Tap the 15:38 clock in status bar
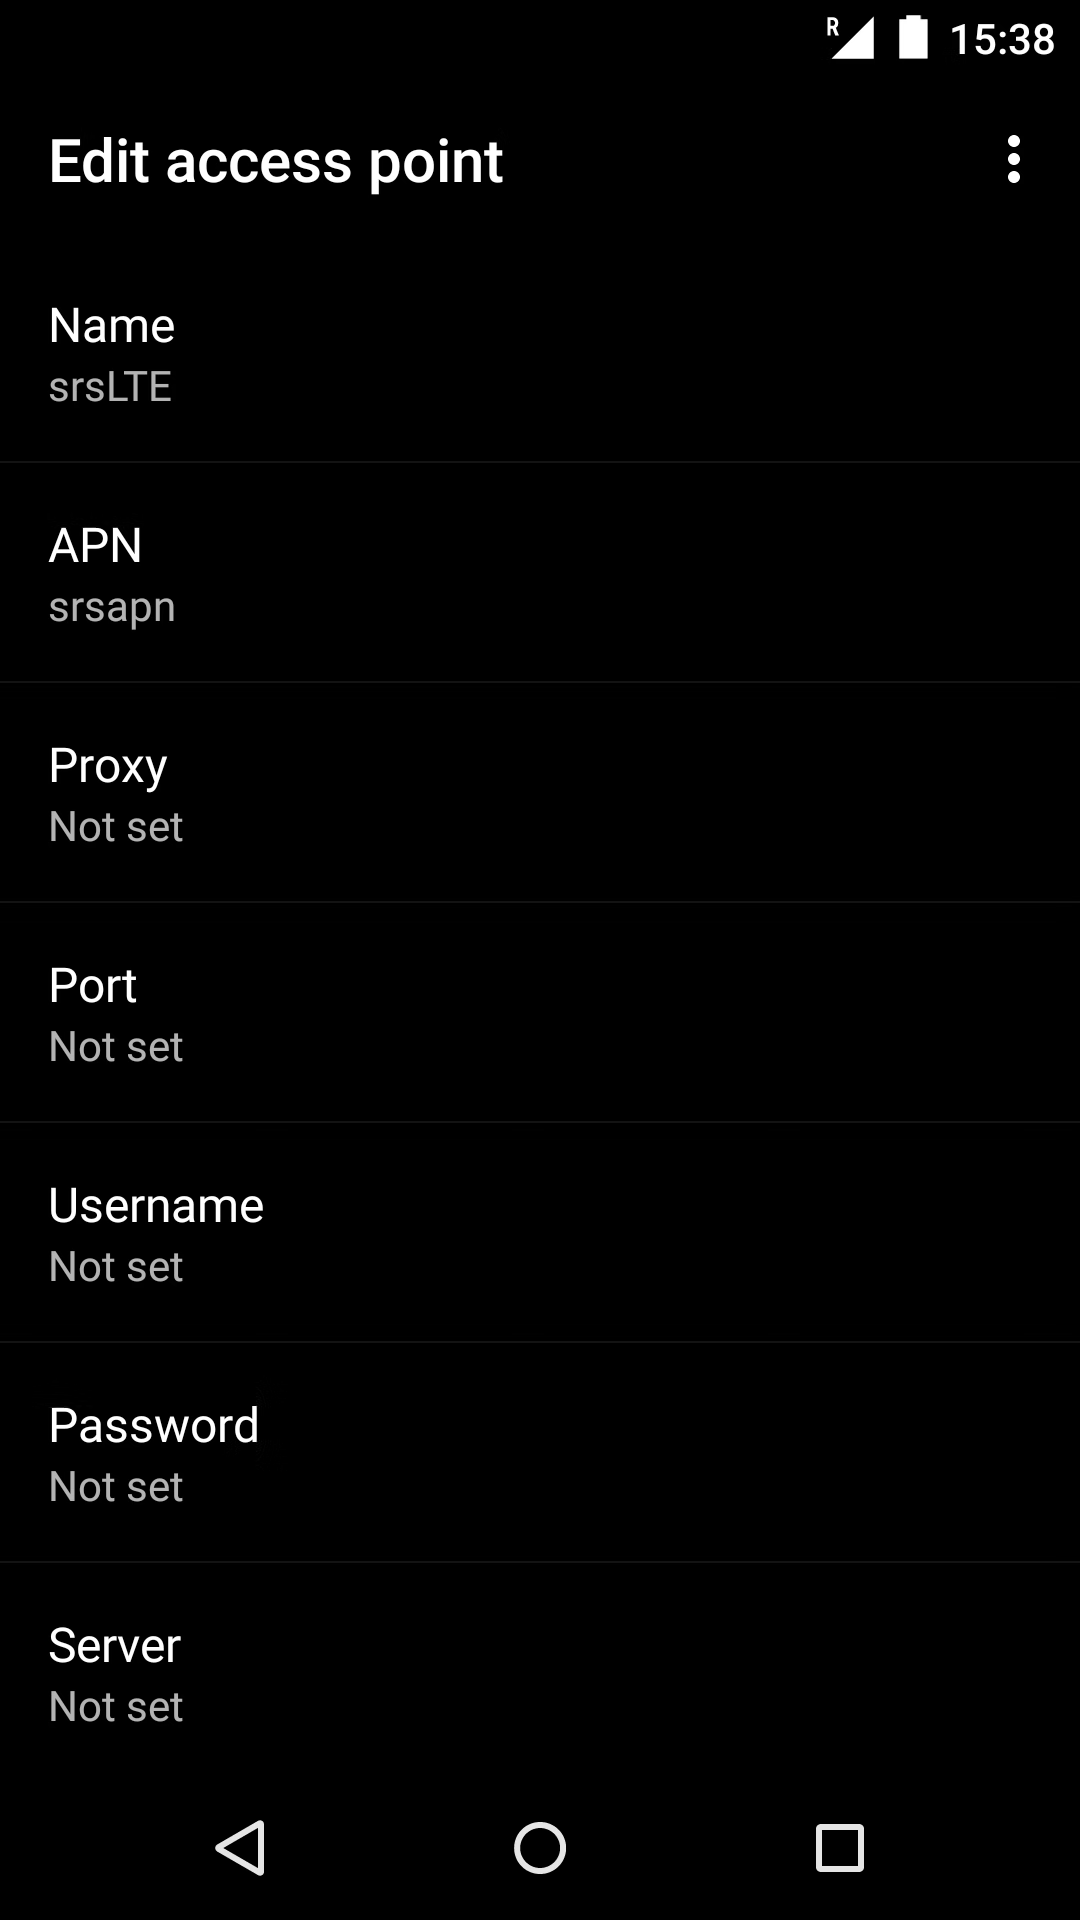 [x=1001, y=40]
